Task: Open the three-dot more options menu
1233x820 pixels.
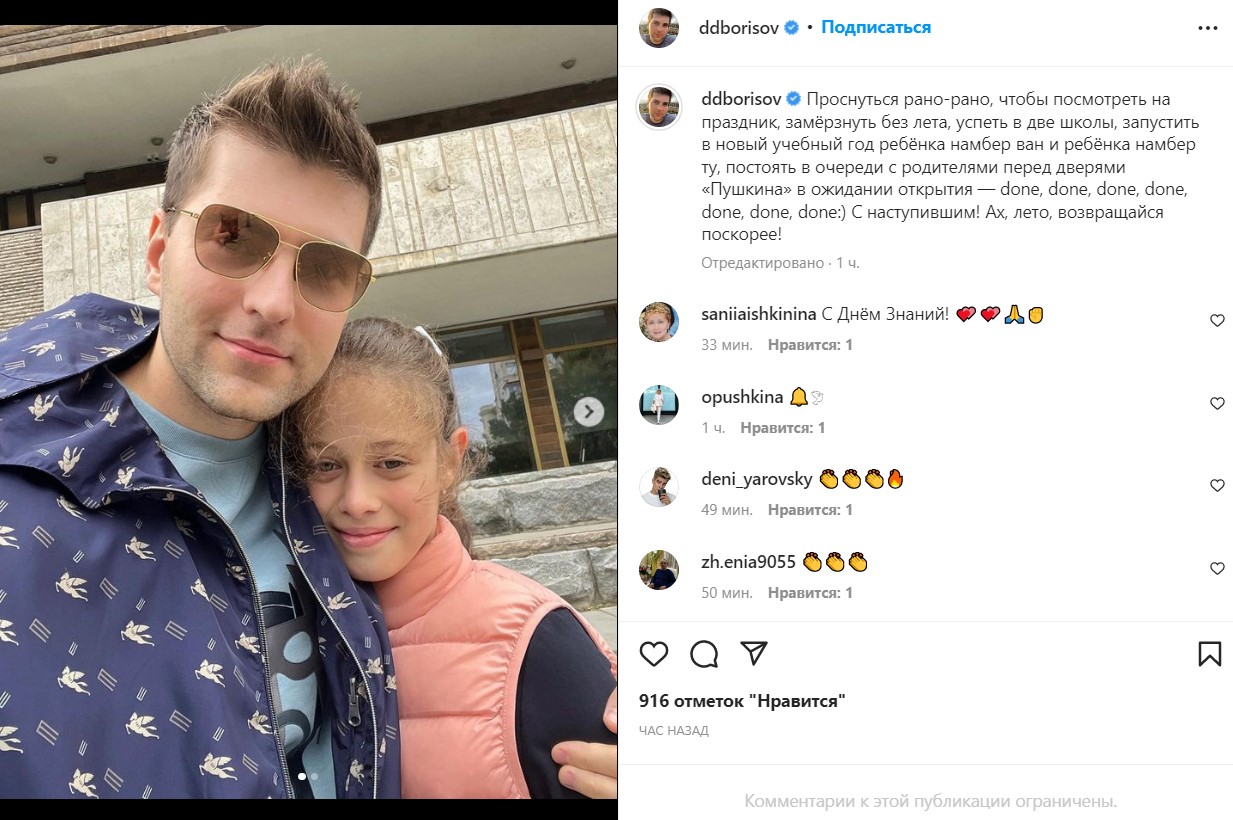Action: (x=1208, y=28)
